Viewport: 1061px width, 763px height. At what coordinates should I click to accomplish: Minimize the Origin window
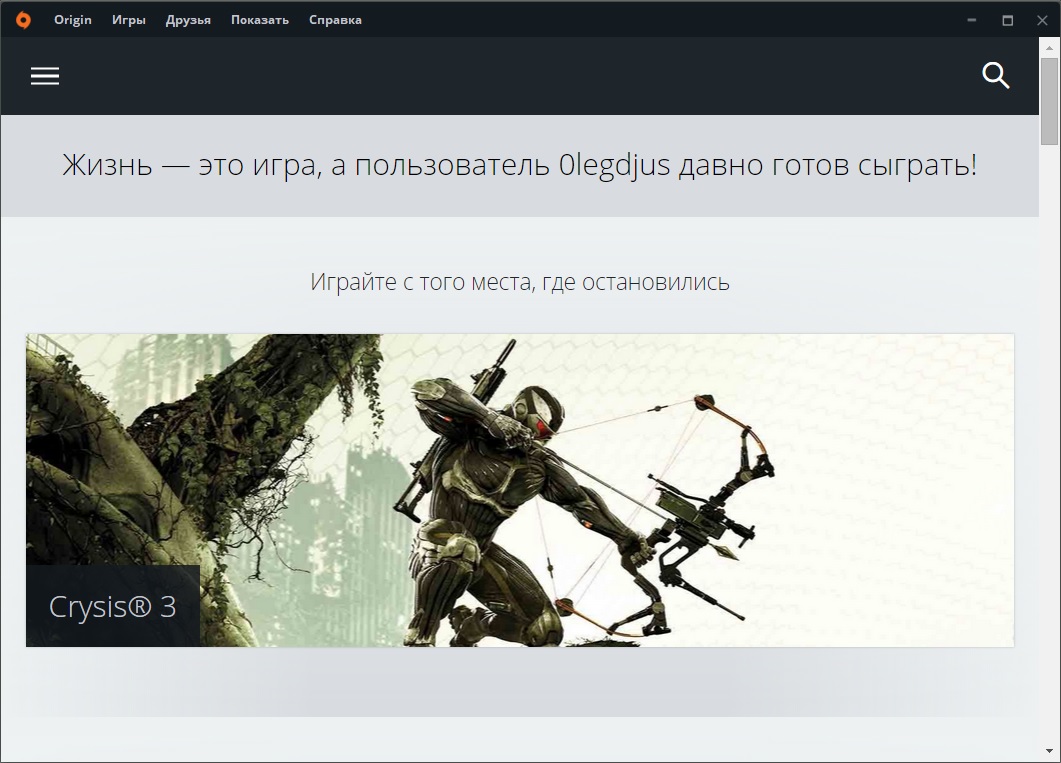tap(972, 20)
